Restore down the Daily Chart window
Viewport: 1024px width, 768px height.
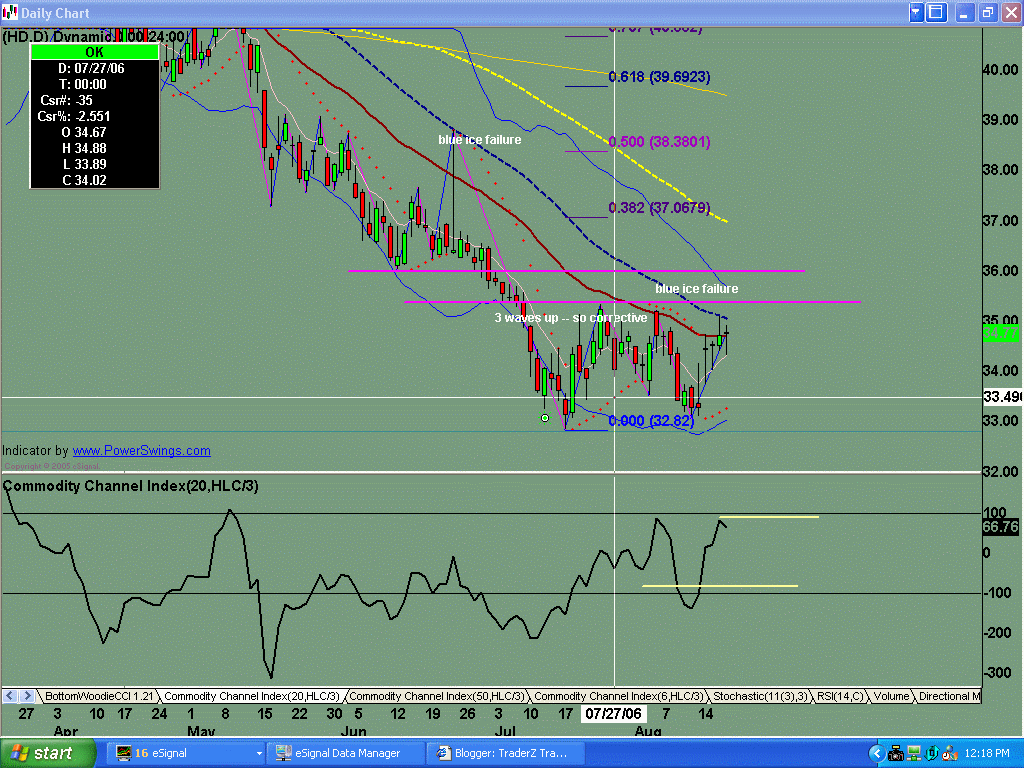tap(987, 12)
